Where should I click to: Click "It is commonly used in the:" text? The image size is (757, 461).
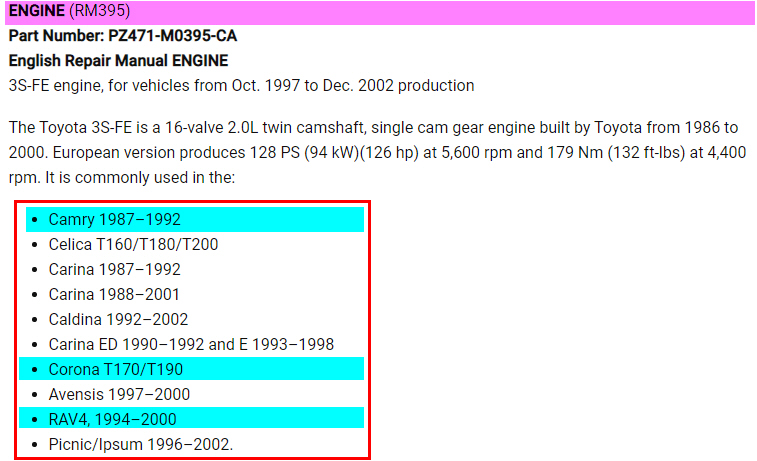point(124,180)
